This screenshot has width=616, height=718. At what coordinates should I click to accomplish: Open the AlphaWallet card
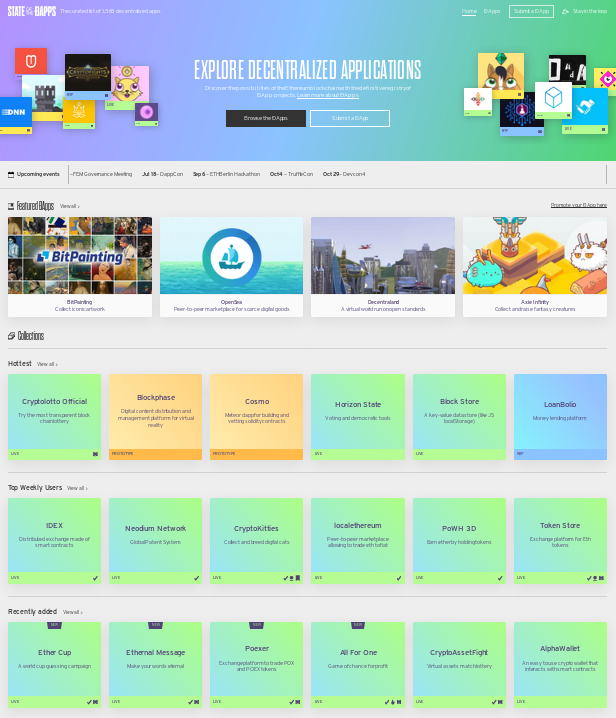coord(560,665)
